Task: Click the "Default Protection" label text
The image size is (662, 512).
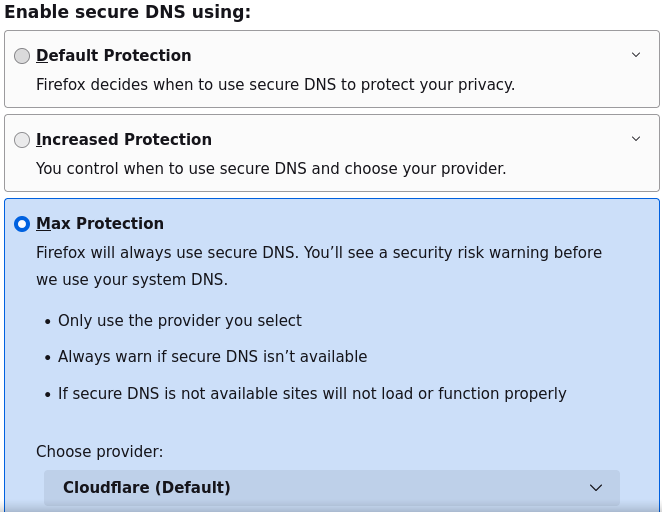Action: coord(113,56)
